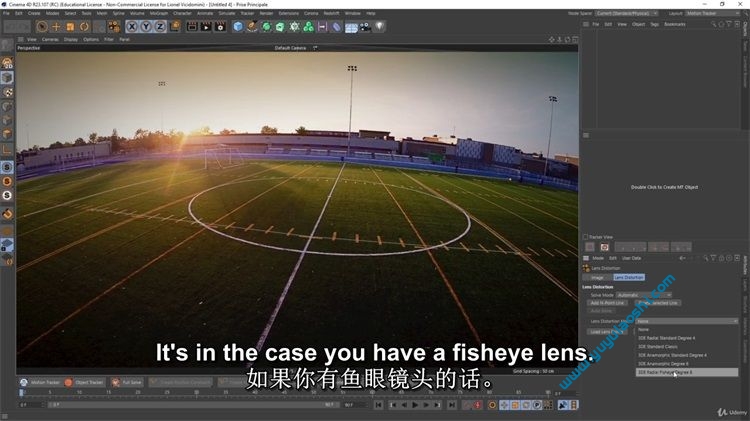750x421 pixels.
Task: Toggle Z axis lock
Action: (x=160, y=27)
